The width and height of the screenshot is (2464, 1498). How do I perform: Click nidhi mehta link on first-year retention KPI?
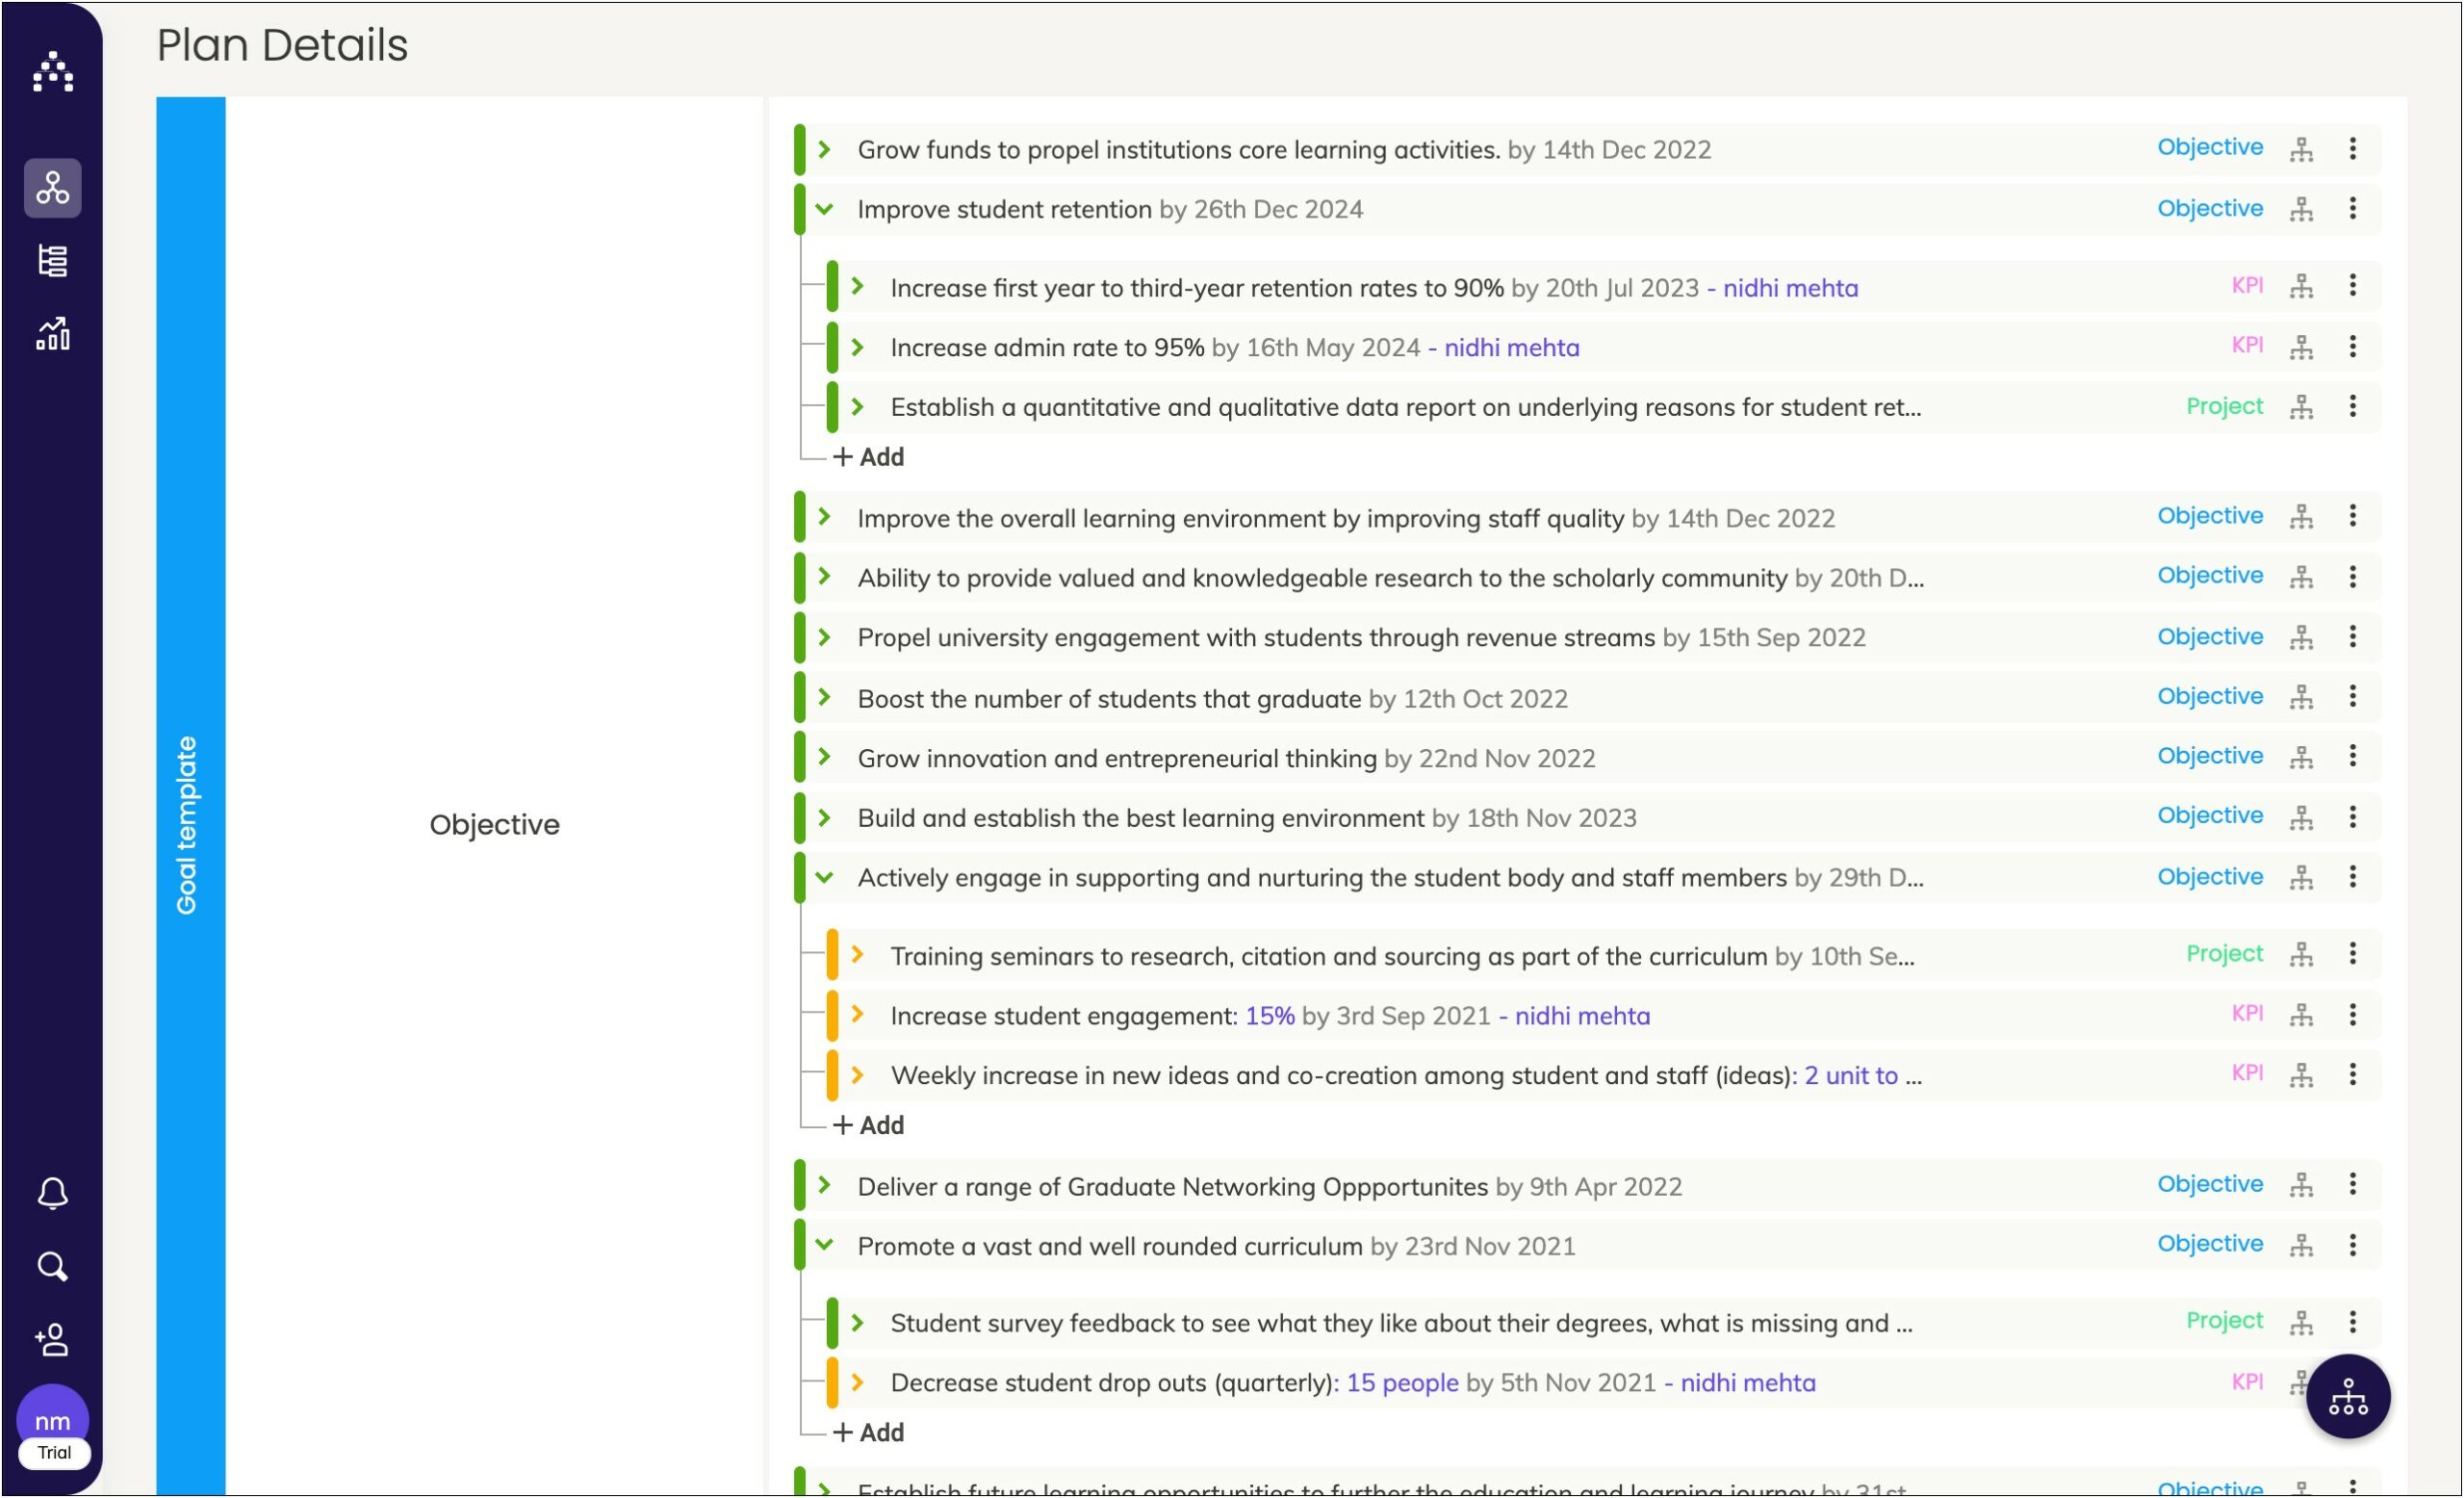point(1790,288)
